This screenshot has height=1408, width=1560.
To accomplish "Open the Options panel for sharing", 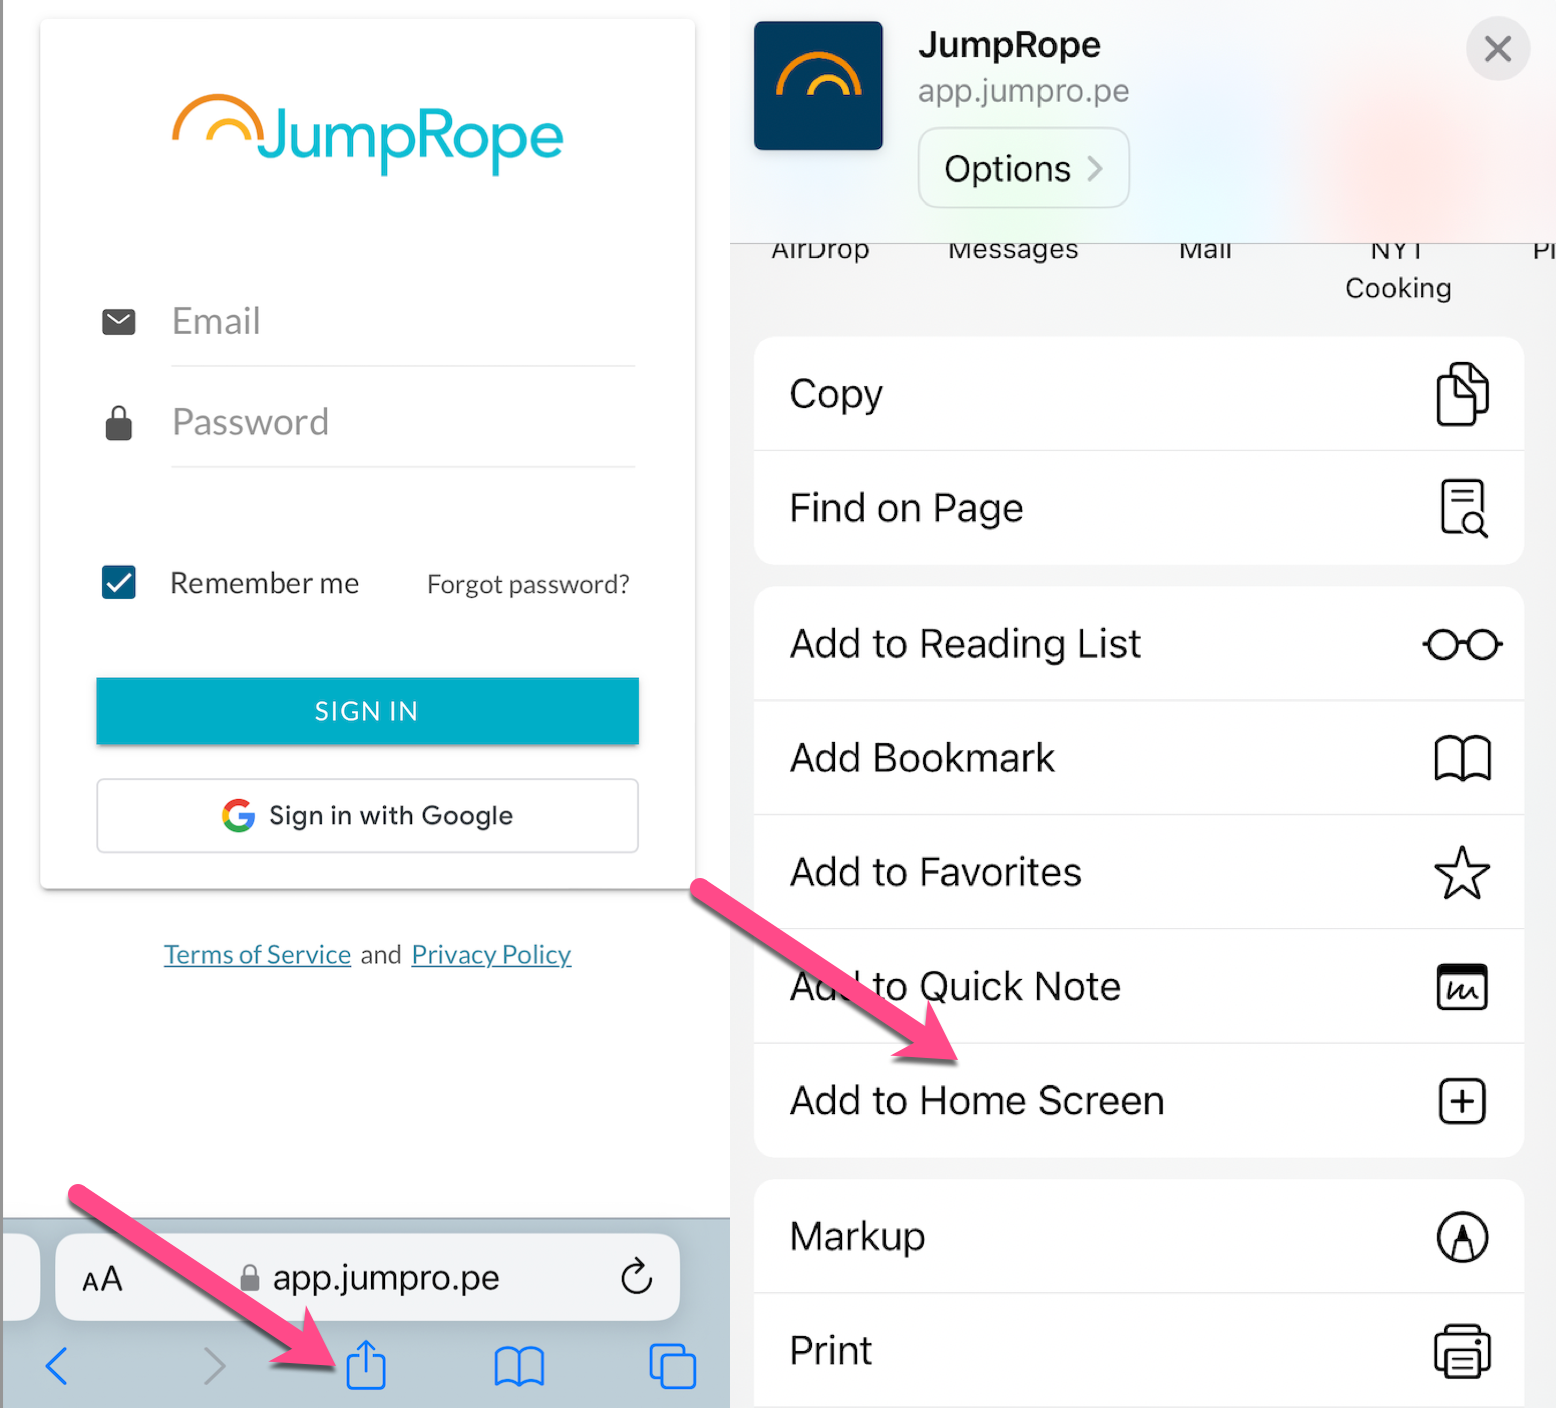I will (1022, 167).
